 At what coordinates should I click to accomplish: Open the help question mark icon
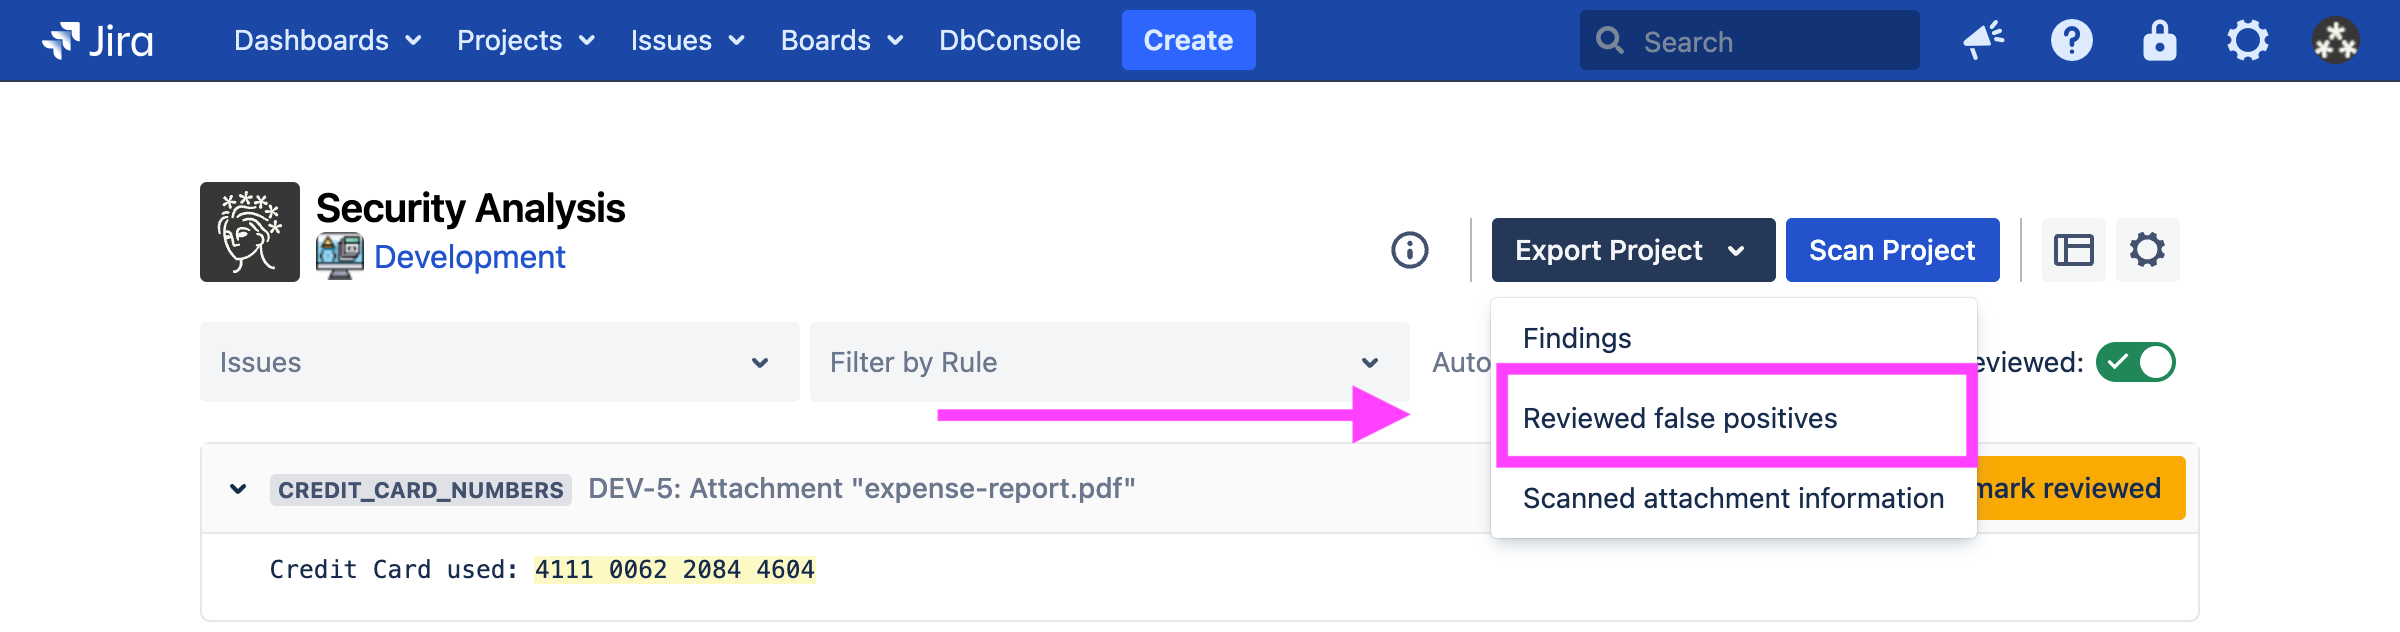(x=2071, y=41)
